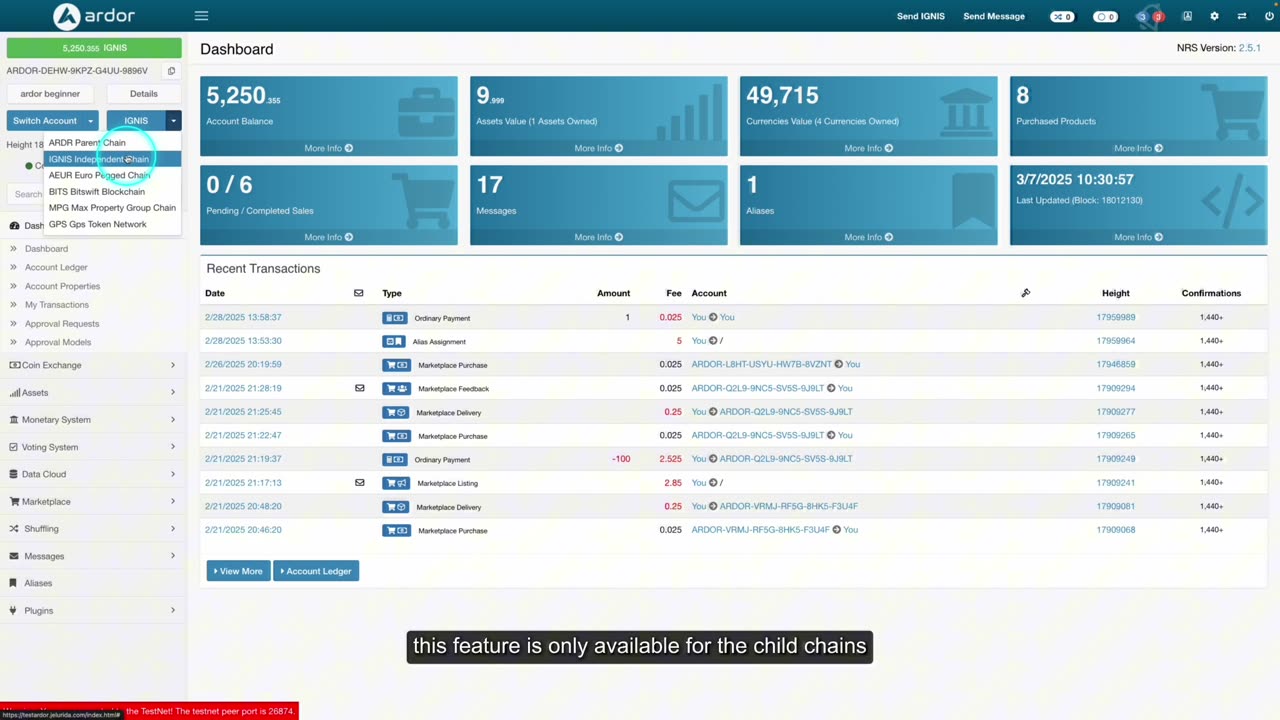Select ARDR Parent Chain from dropdown
The height and width of the screenshot is (720, 1280).
pyautogui.click(x=113, y=142)
